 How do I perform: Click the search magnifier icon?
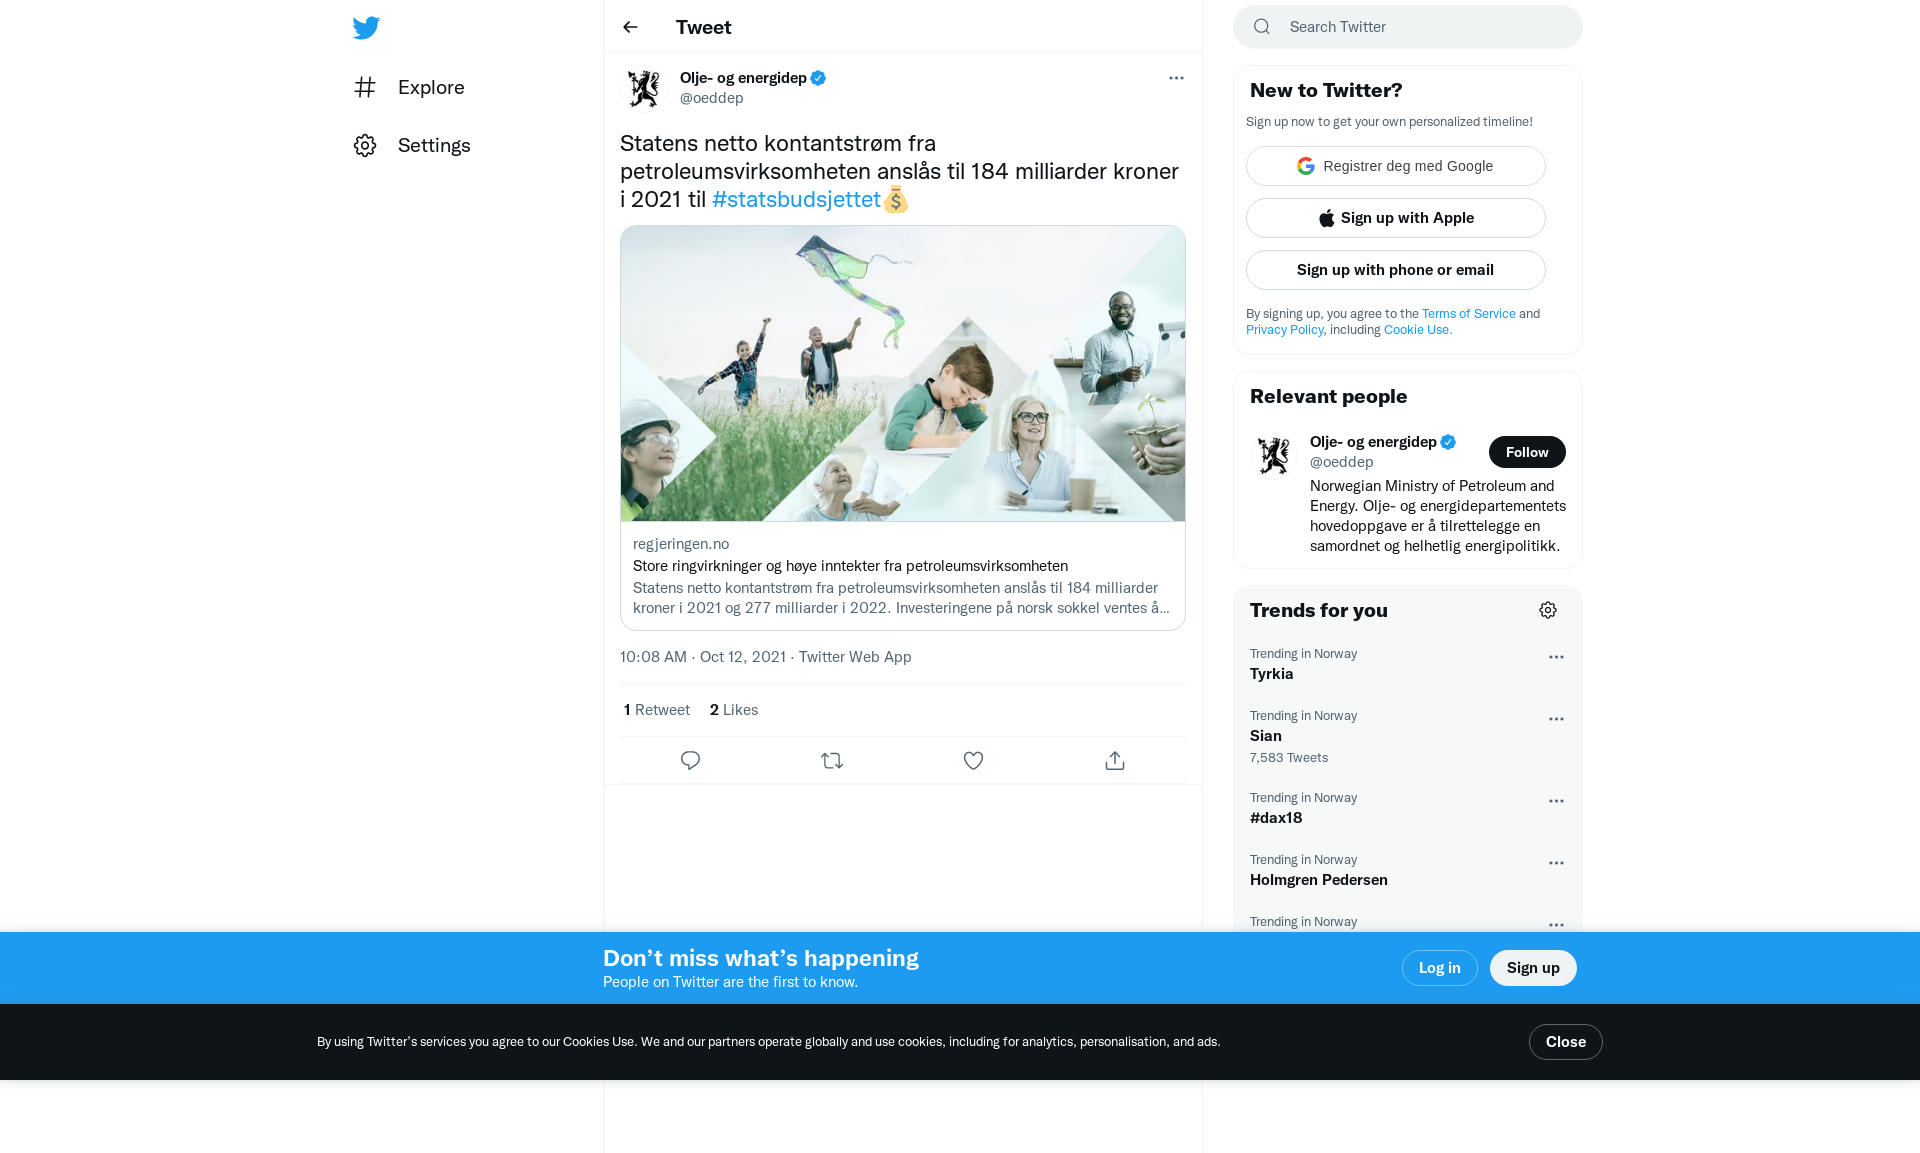(1262, 27)
